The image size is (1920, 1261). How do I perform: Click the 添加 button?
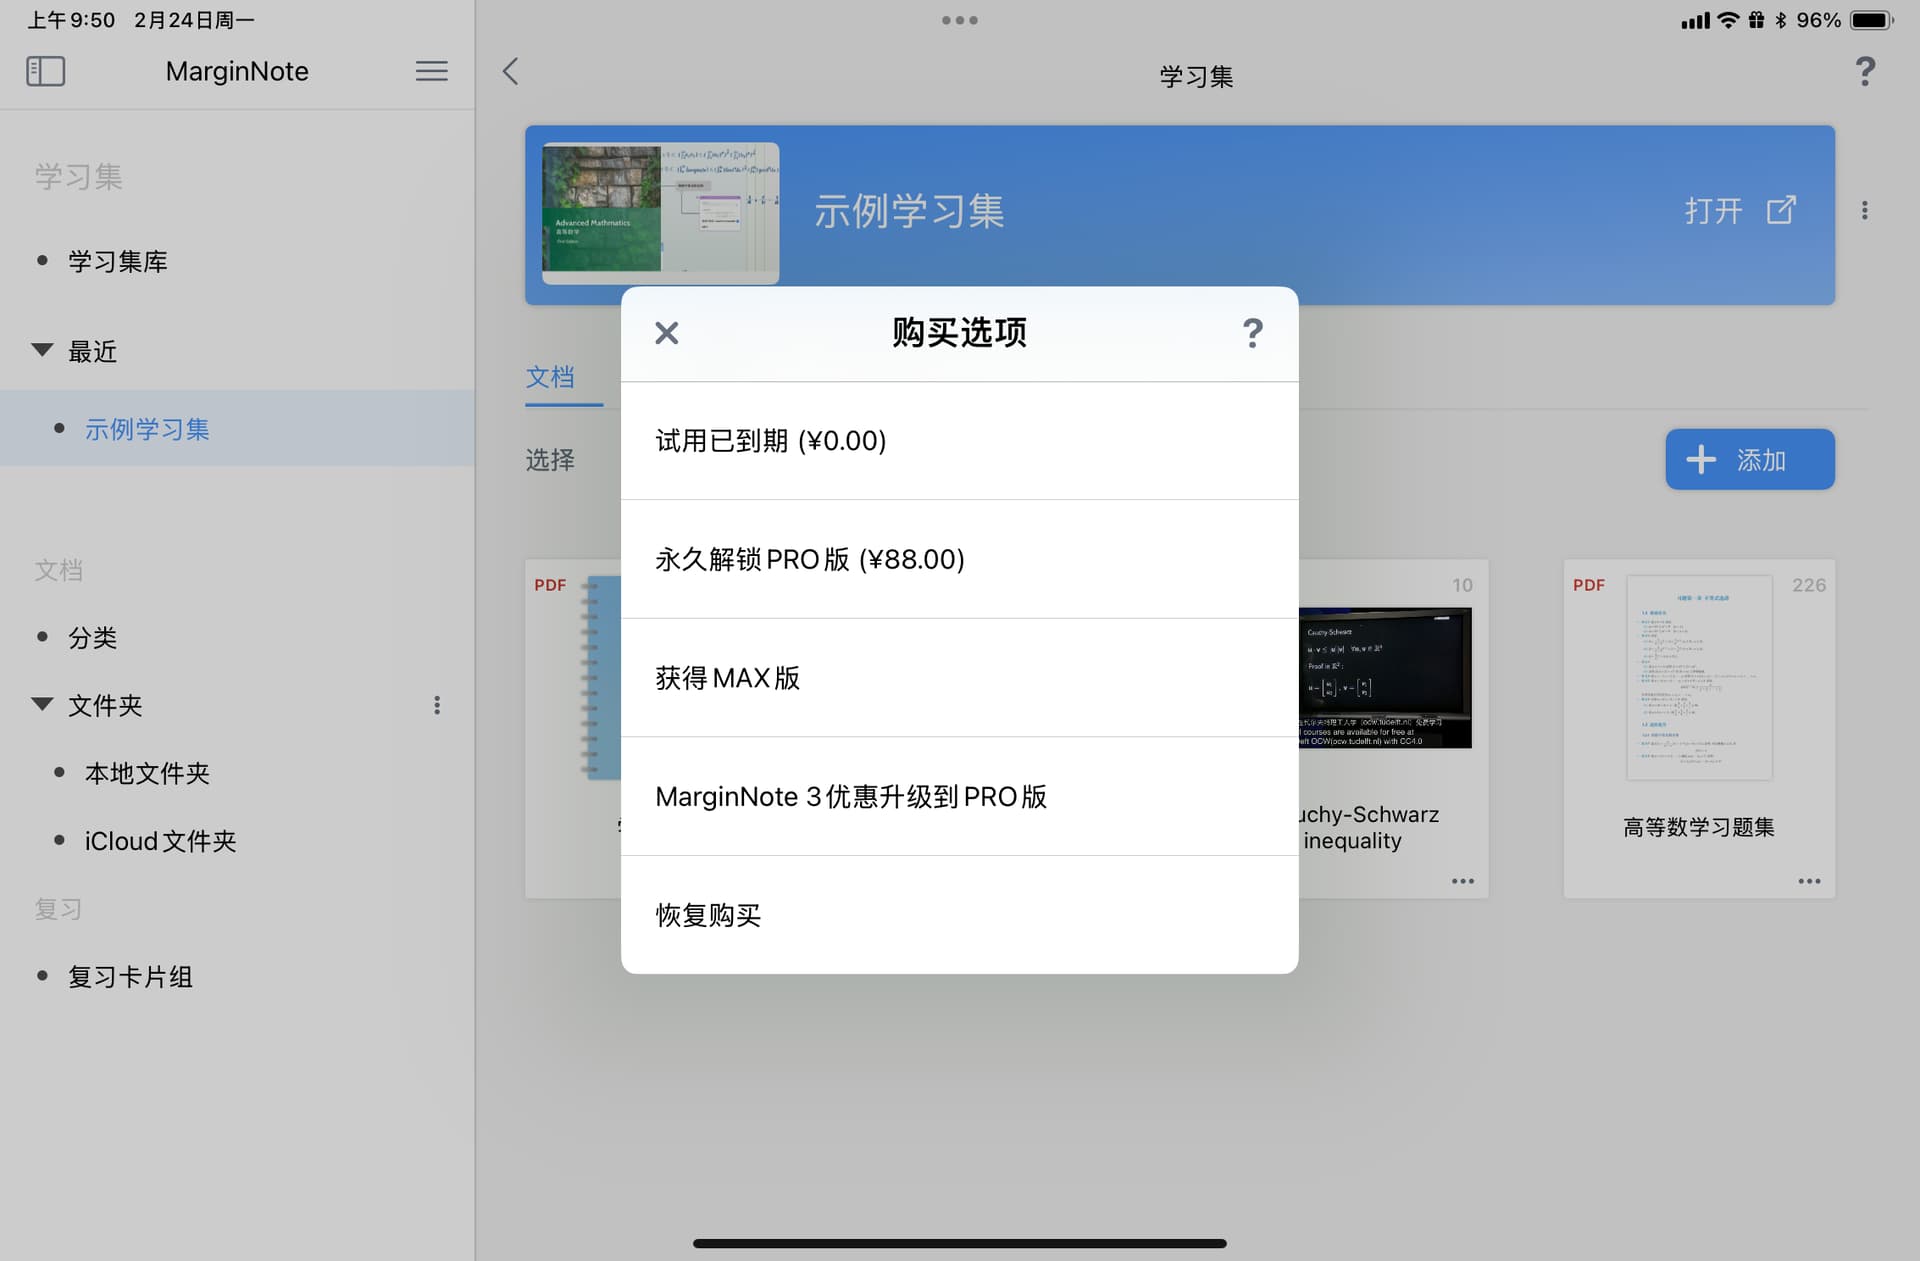pos(1749,459)
